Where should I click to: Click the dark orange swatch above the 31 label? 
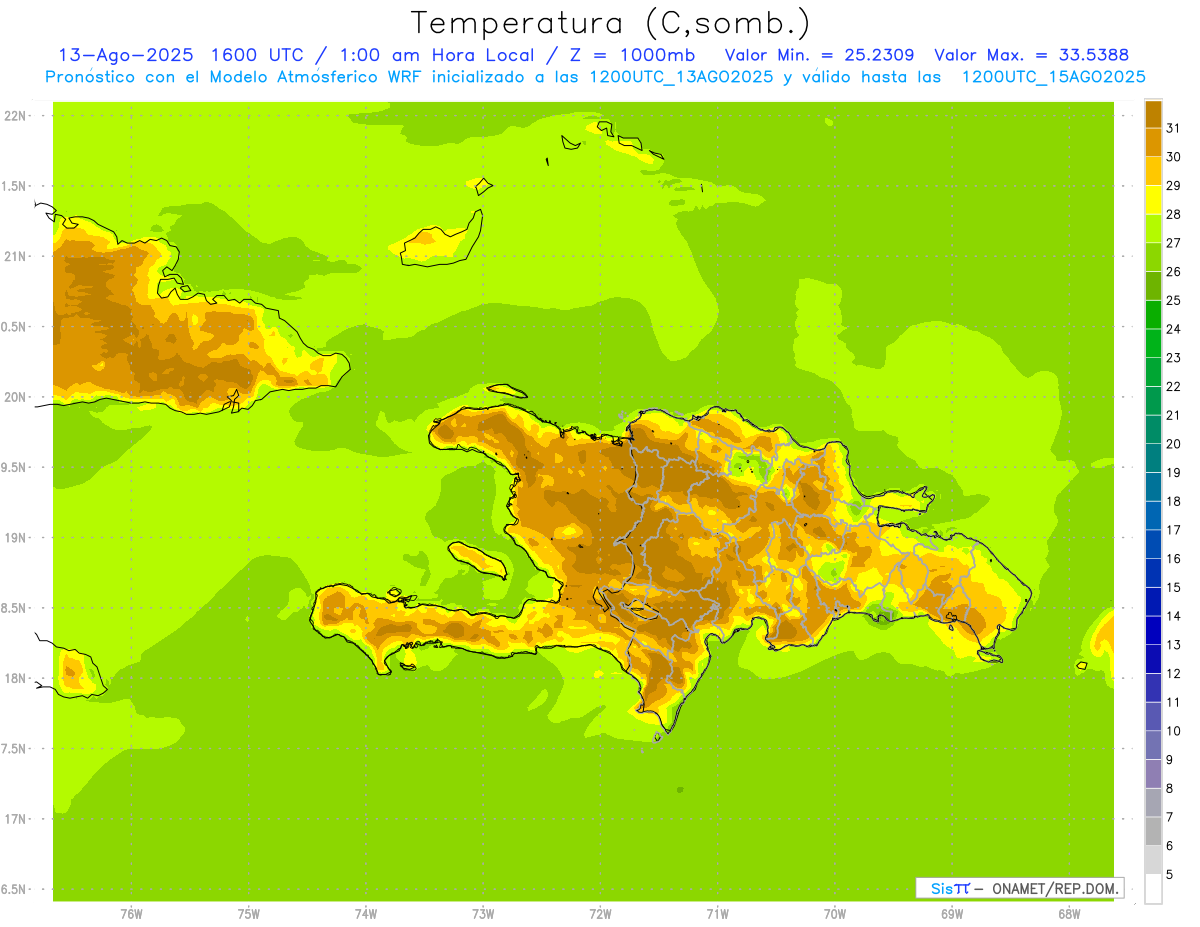click(1153, 114)
